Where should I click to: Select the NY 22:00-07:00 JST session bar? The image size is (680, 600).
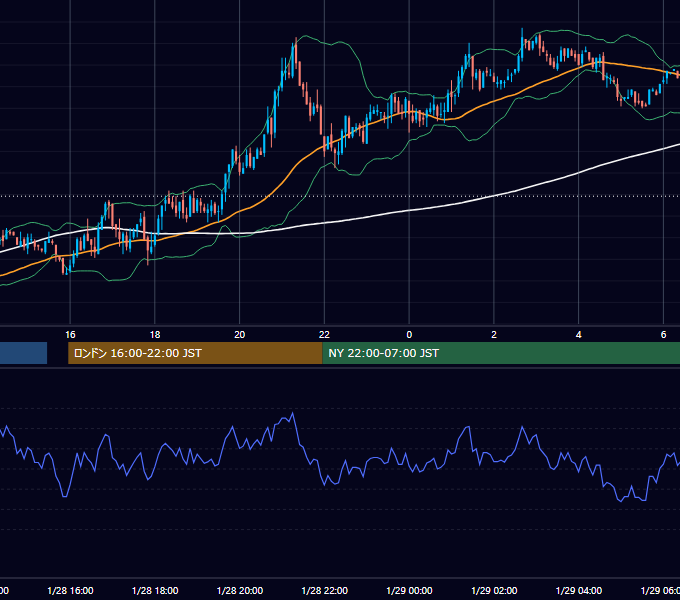501,353
